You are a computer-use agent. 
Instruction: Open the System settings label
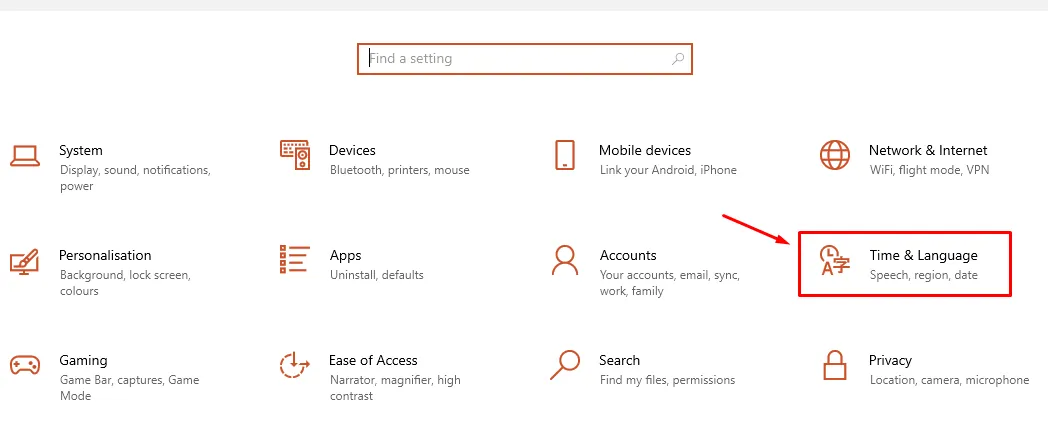[x=81, y=150]
